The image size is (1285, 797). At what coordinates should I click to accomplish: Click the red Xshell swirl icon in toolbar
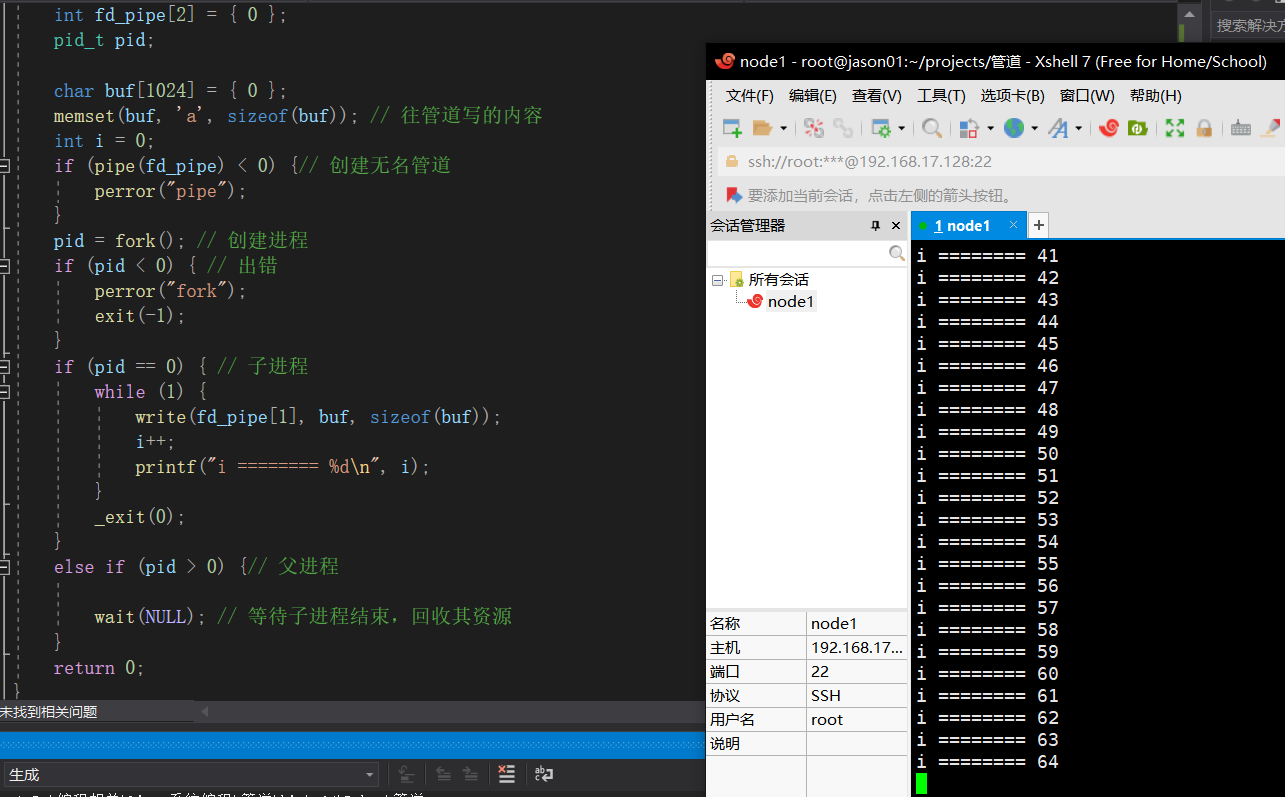pyautogui.click(x=1108, y=128)
